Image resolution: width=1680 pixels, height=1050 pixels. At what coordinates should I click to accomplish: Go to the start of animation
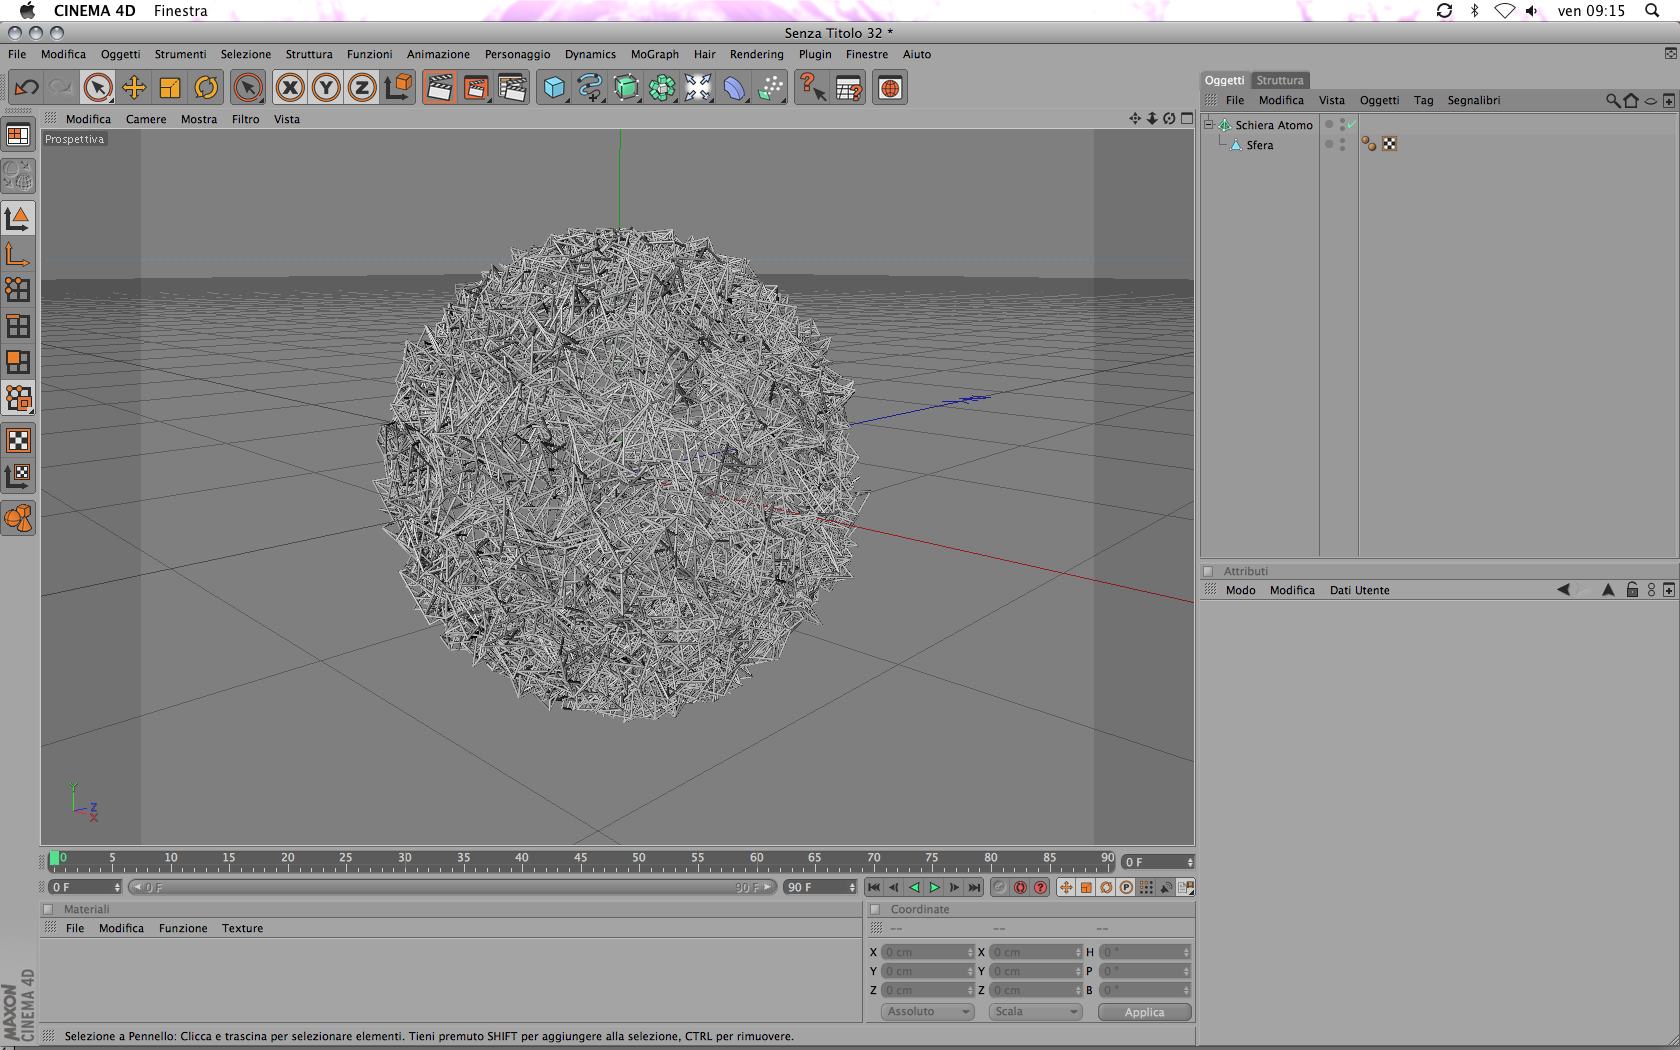pos(874,887)
